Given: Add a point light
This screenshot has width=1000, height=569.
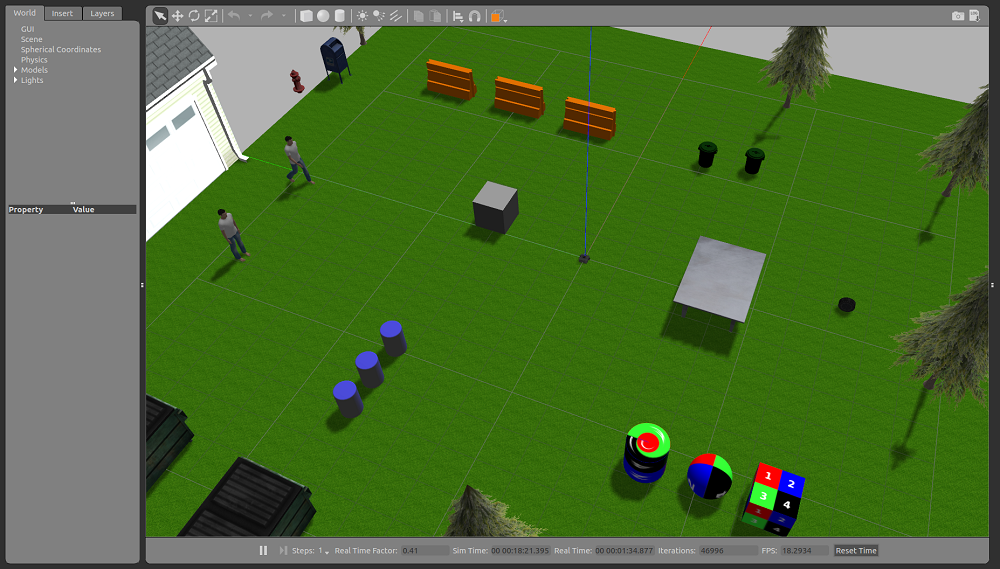Looking at the screenshot, I should [x=362, y=16].
